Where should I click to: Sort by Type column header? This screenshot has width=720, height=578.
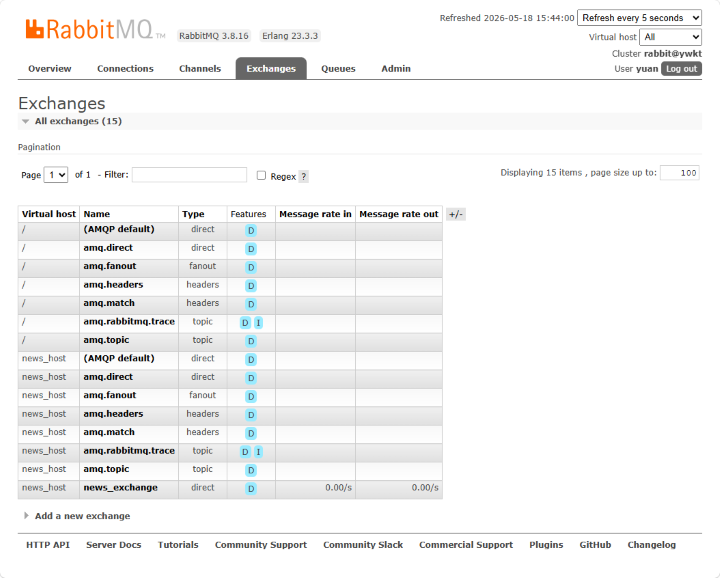(x=193, y=214)
